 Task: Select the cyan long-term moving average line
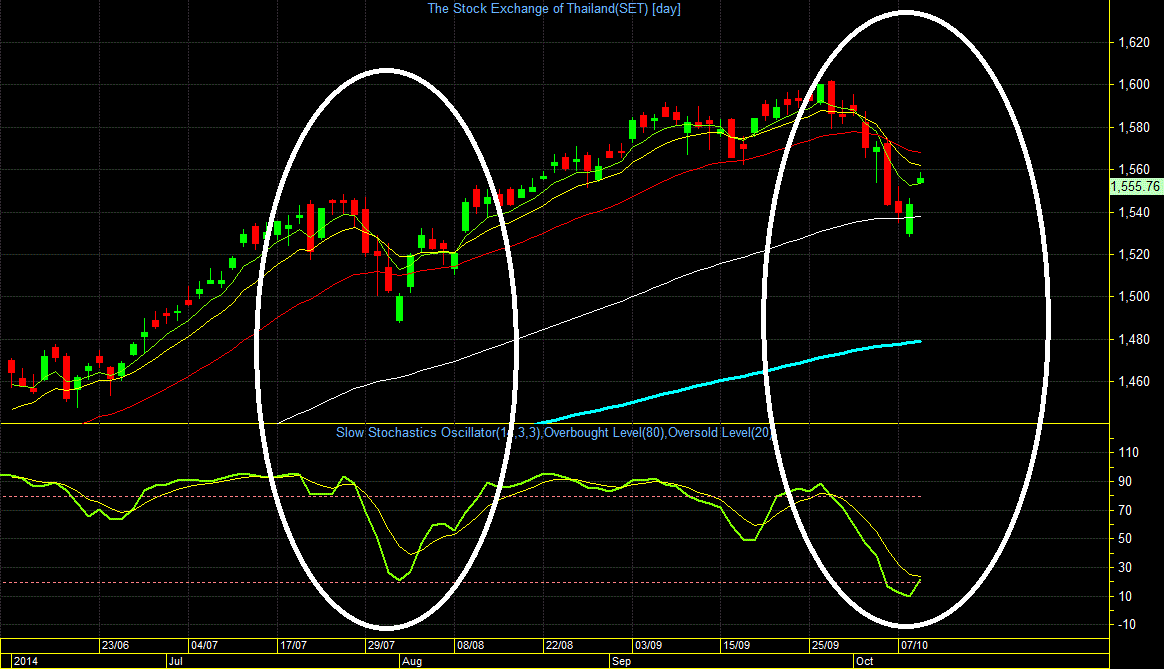coord(728,379)
